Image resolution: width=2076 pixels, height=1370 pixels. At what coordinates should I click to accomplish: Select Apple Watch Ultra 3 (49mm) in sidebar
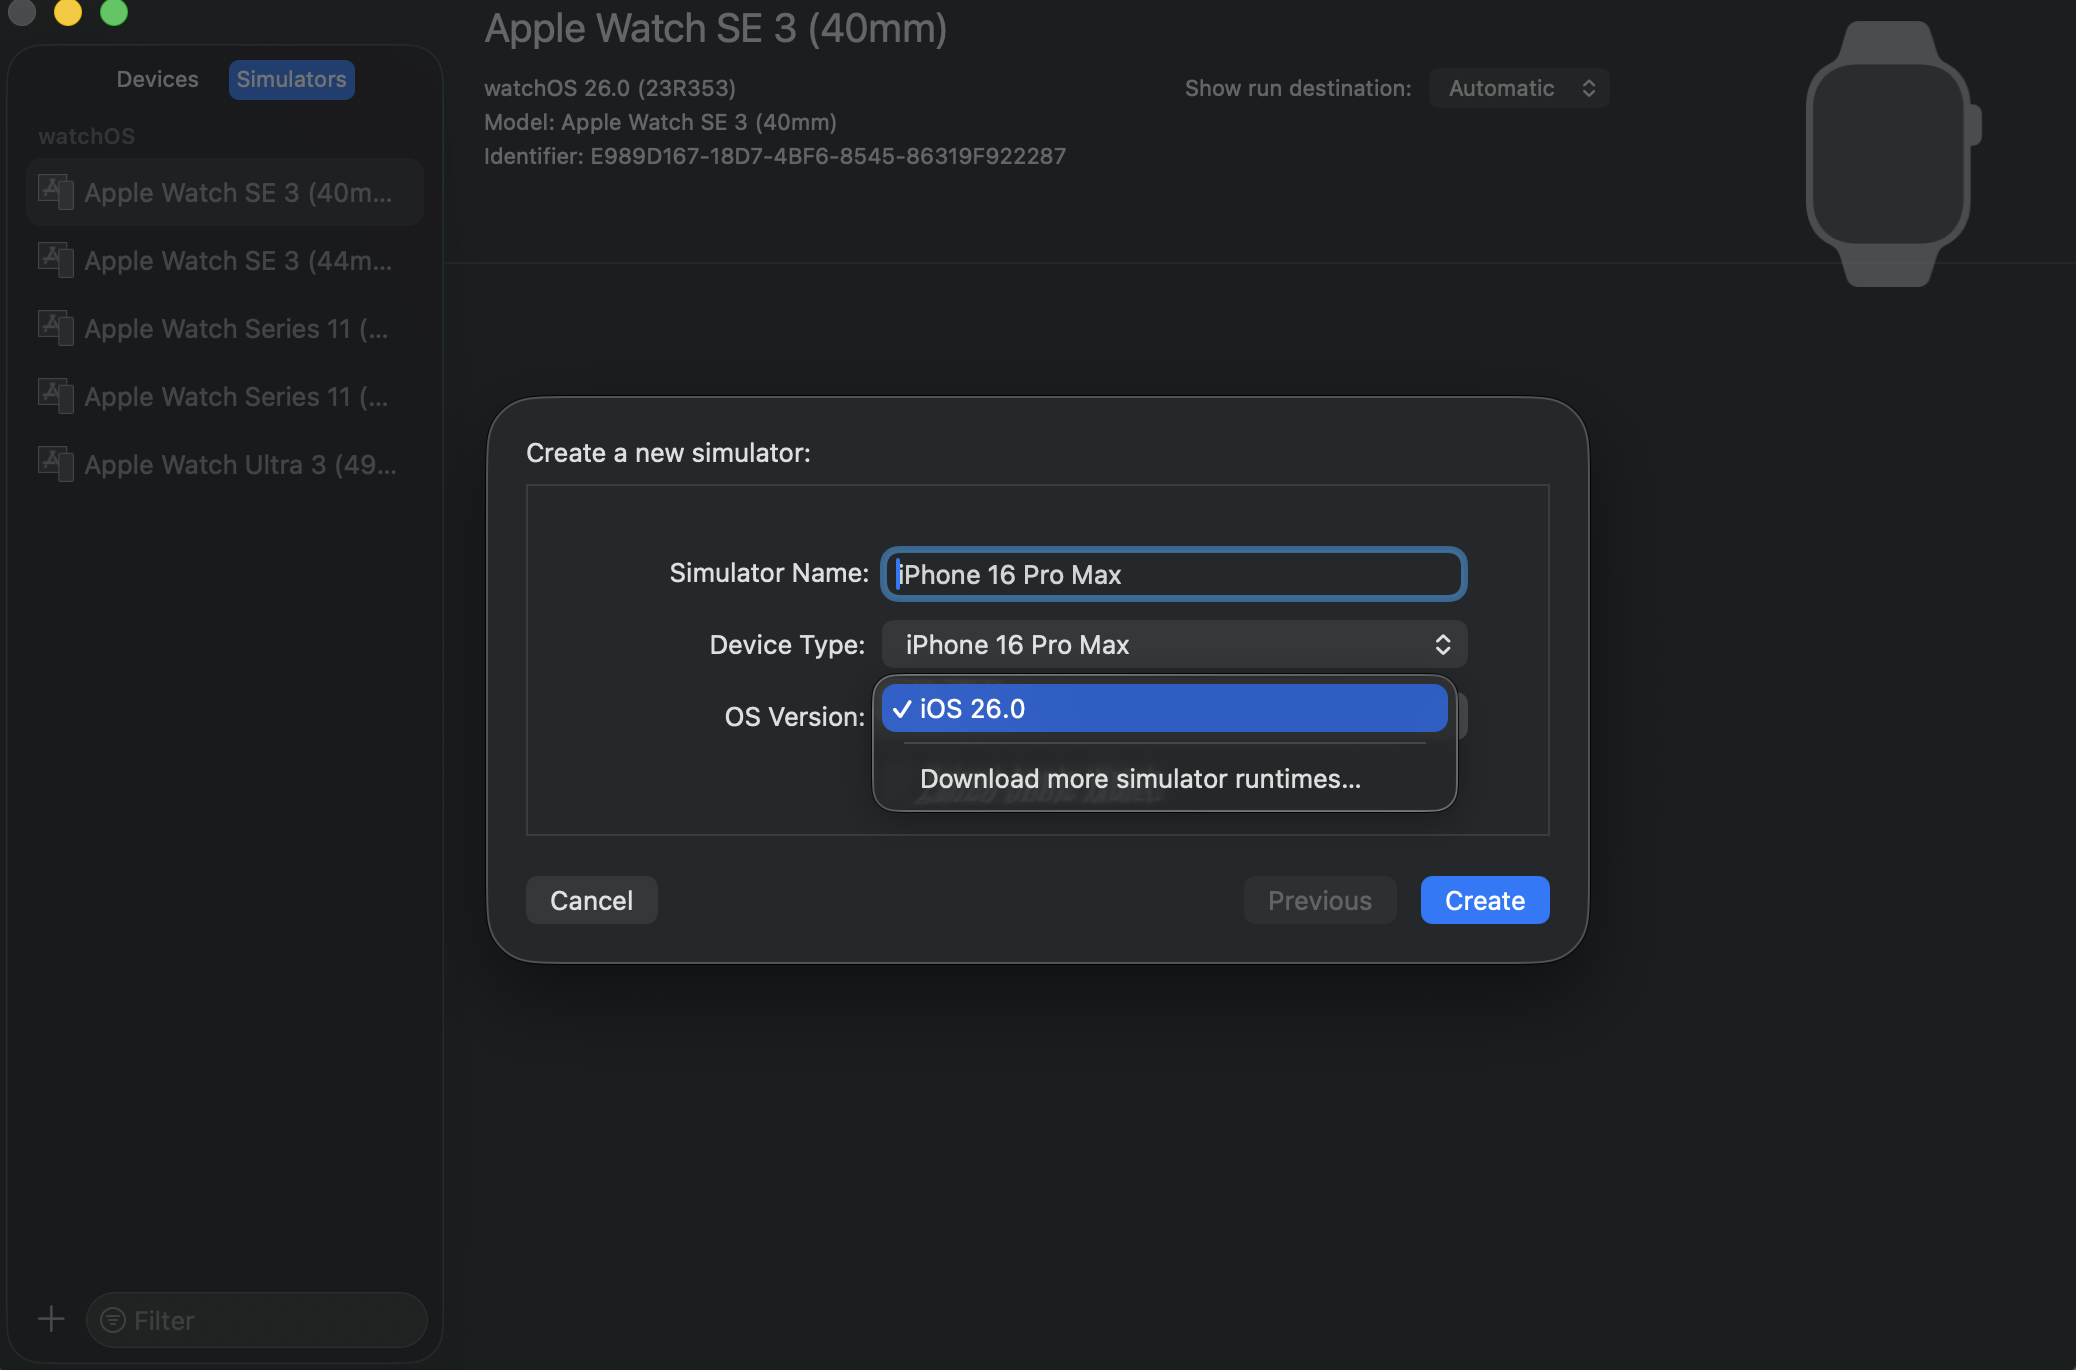click(x=240, y=464)
